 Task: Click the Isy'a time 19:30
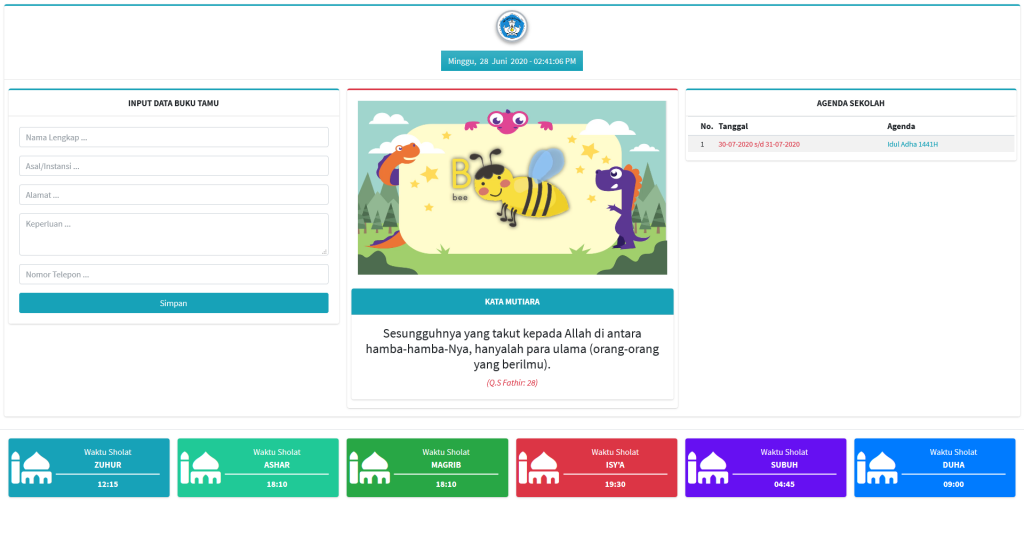pyautogui.click(x=615, y=484)
